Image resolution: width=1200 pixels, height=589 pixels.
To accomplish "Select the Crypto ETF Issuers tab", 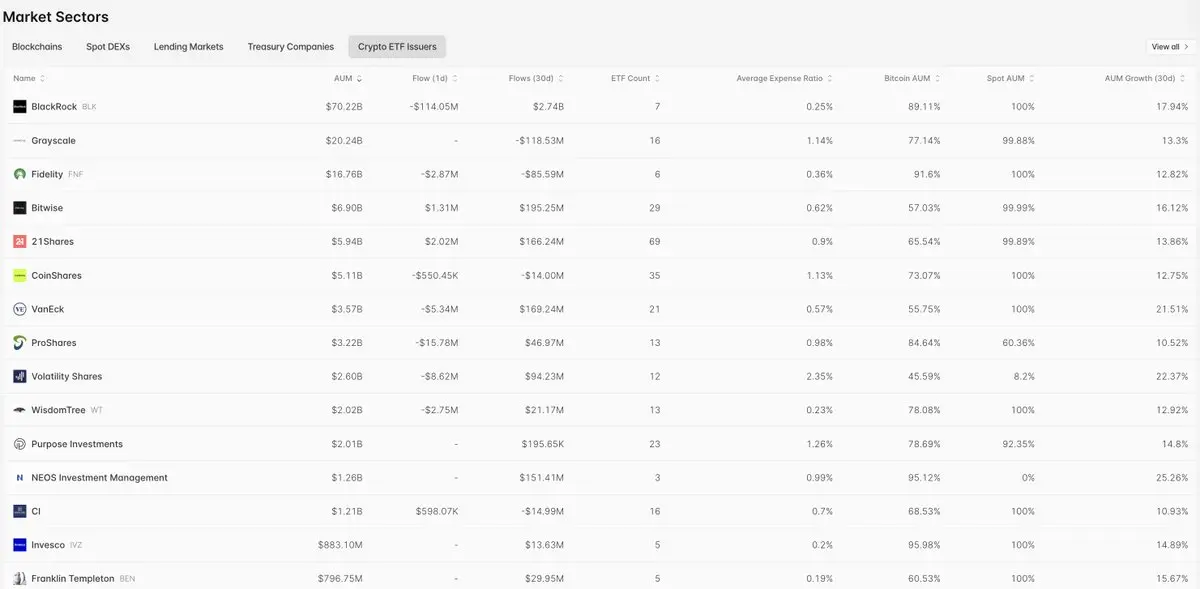I will pyautogui.click(x=398, y=47).
